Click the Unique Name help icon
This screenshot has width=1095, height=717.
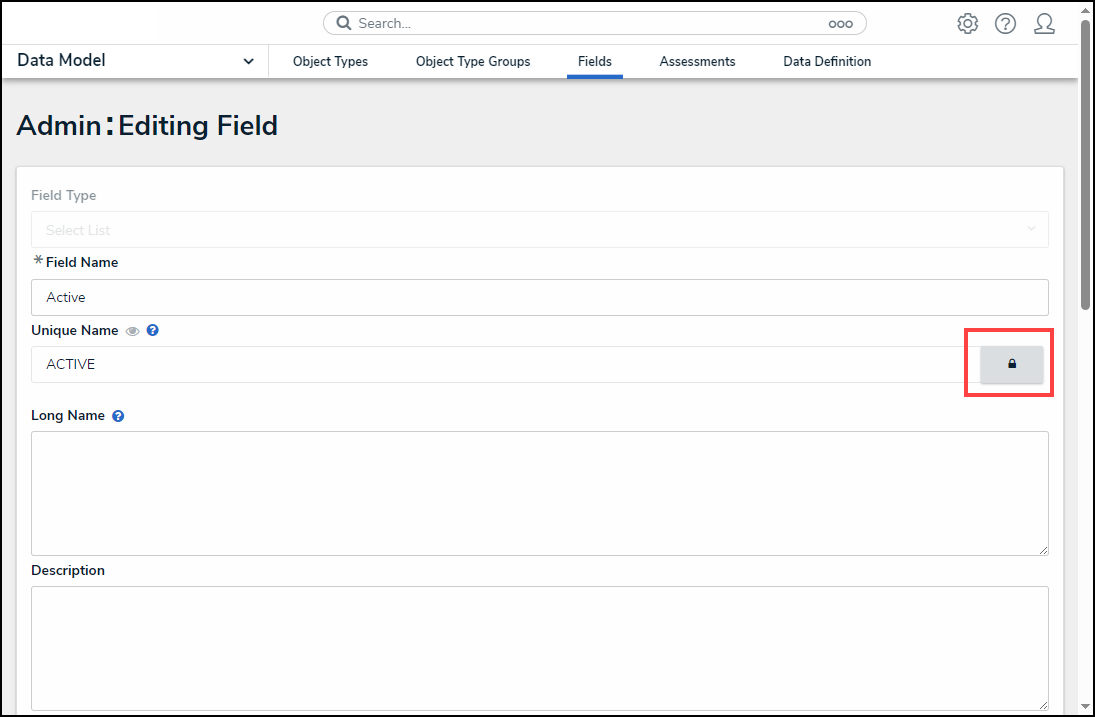click(x=153, y=330)
